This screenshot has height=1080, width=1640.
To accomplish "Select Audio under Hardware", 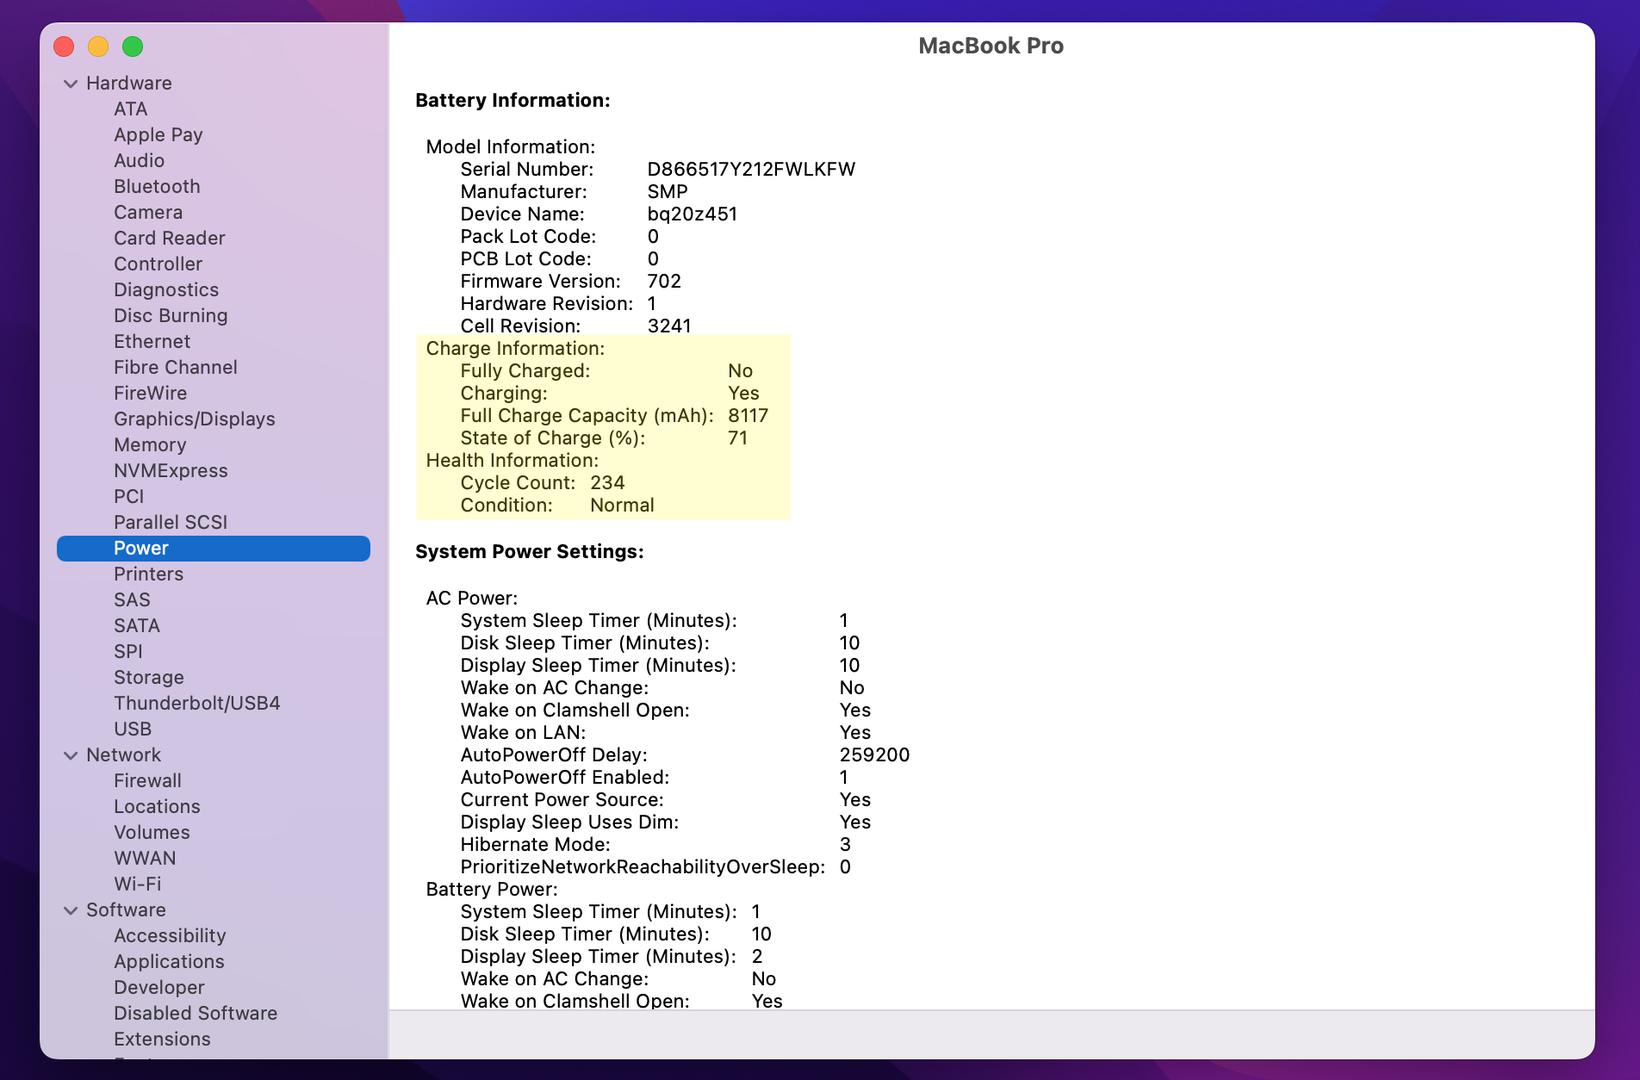I will (x=139, y=161).
